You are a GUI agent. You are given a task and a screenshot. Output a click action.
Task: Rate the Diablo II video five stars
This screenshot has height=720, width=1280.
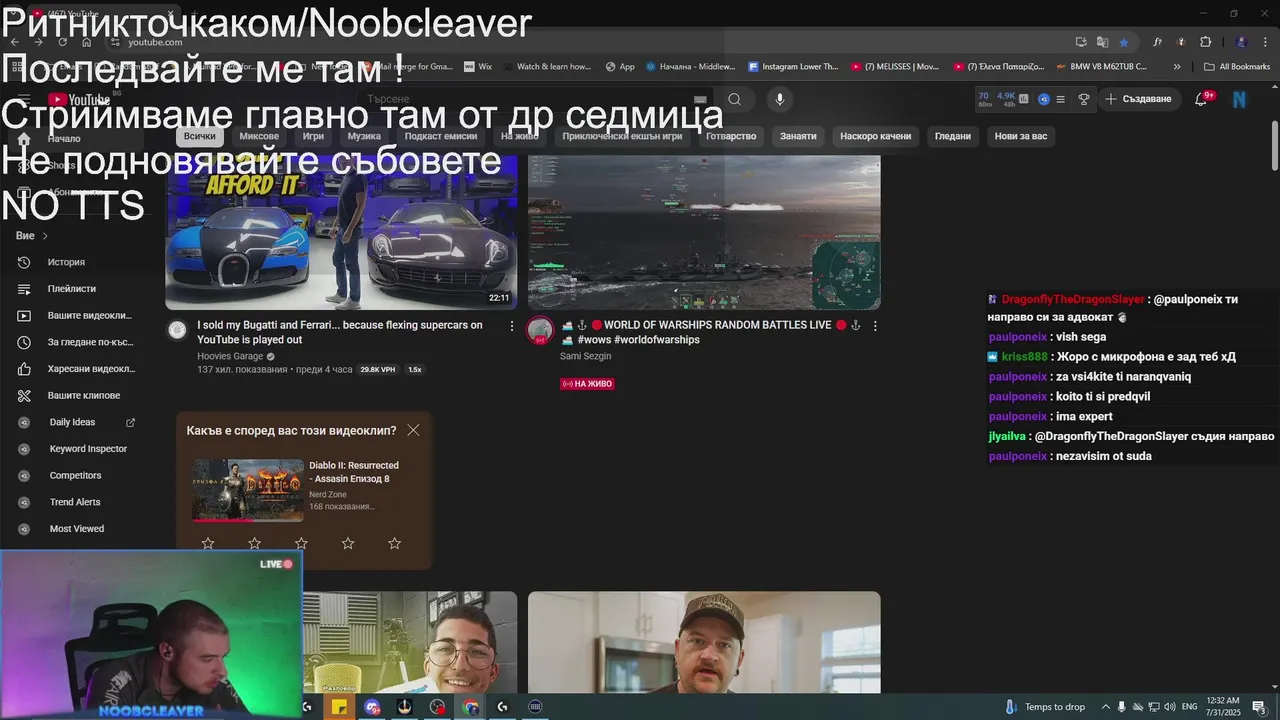pos(394,543)
